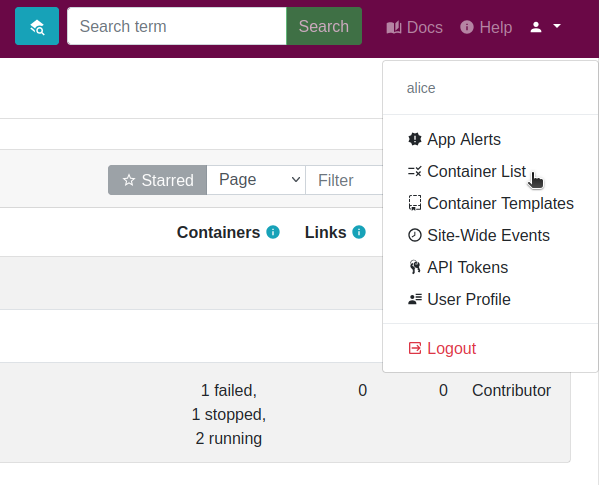Collapse the user dropdown caret

(x=557, y=26)
